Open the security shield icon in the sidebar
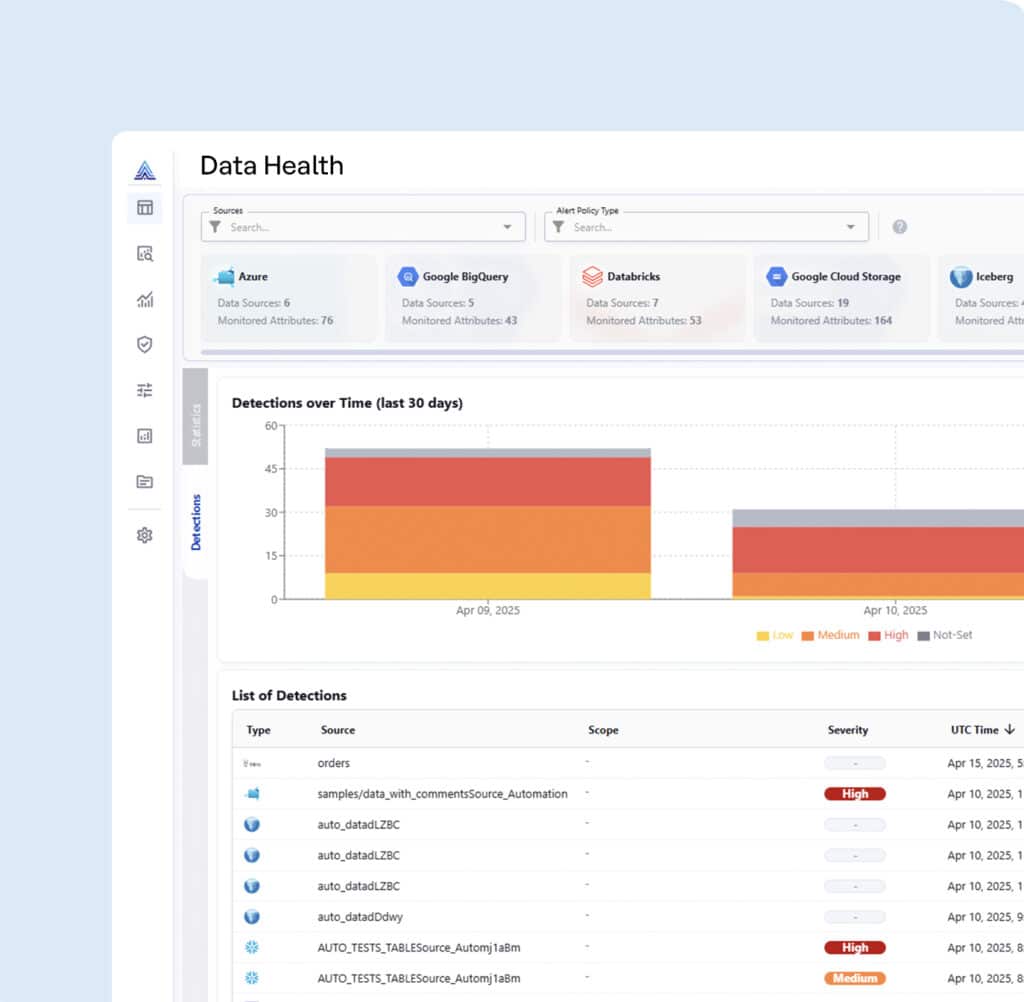This screenshot has height=1002, width=1024. [x=144, y=344]
